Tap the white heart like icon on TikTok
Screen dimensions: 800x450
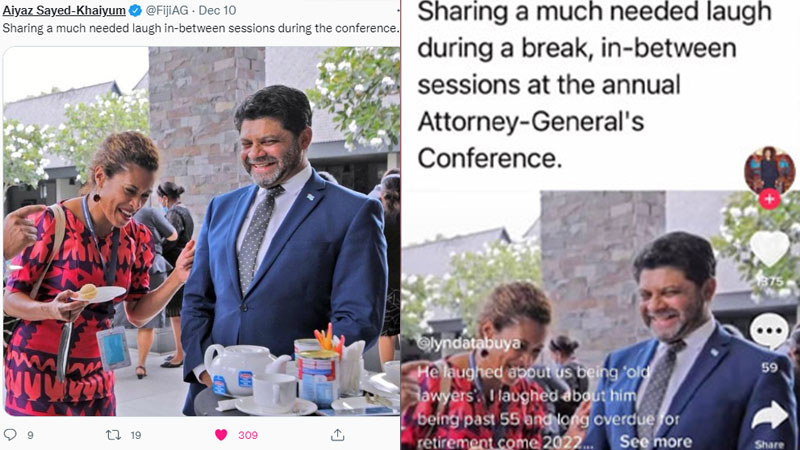pos(769,248)
